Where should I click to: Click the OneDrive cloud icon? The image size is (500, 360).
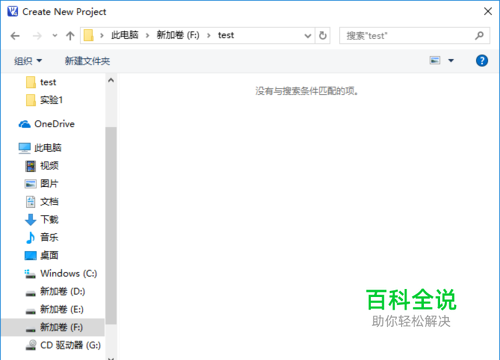click(24, 124)
